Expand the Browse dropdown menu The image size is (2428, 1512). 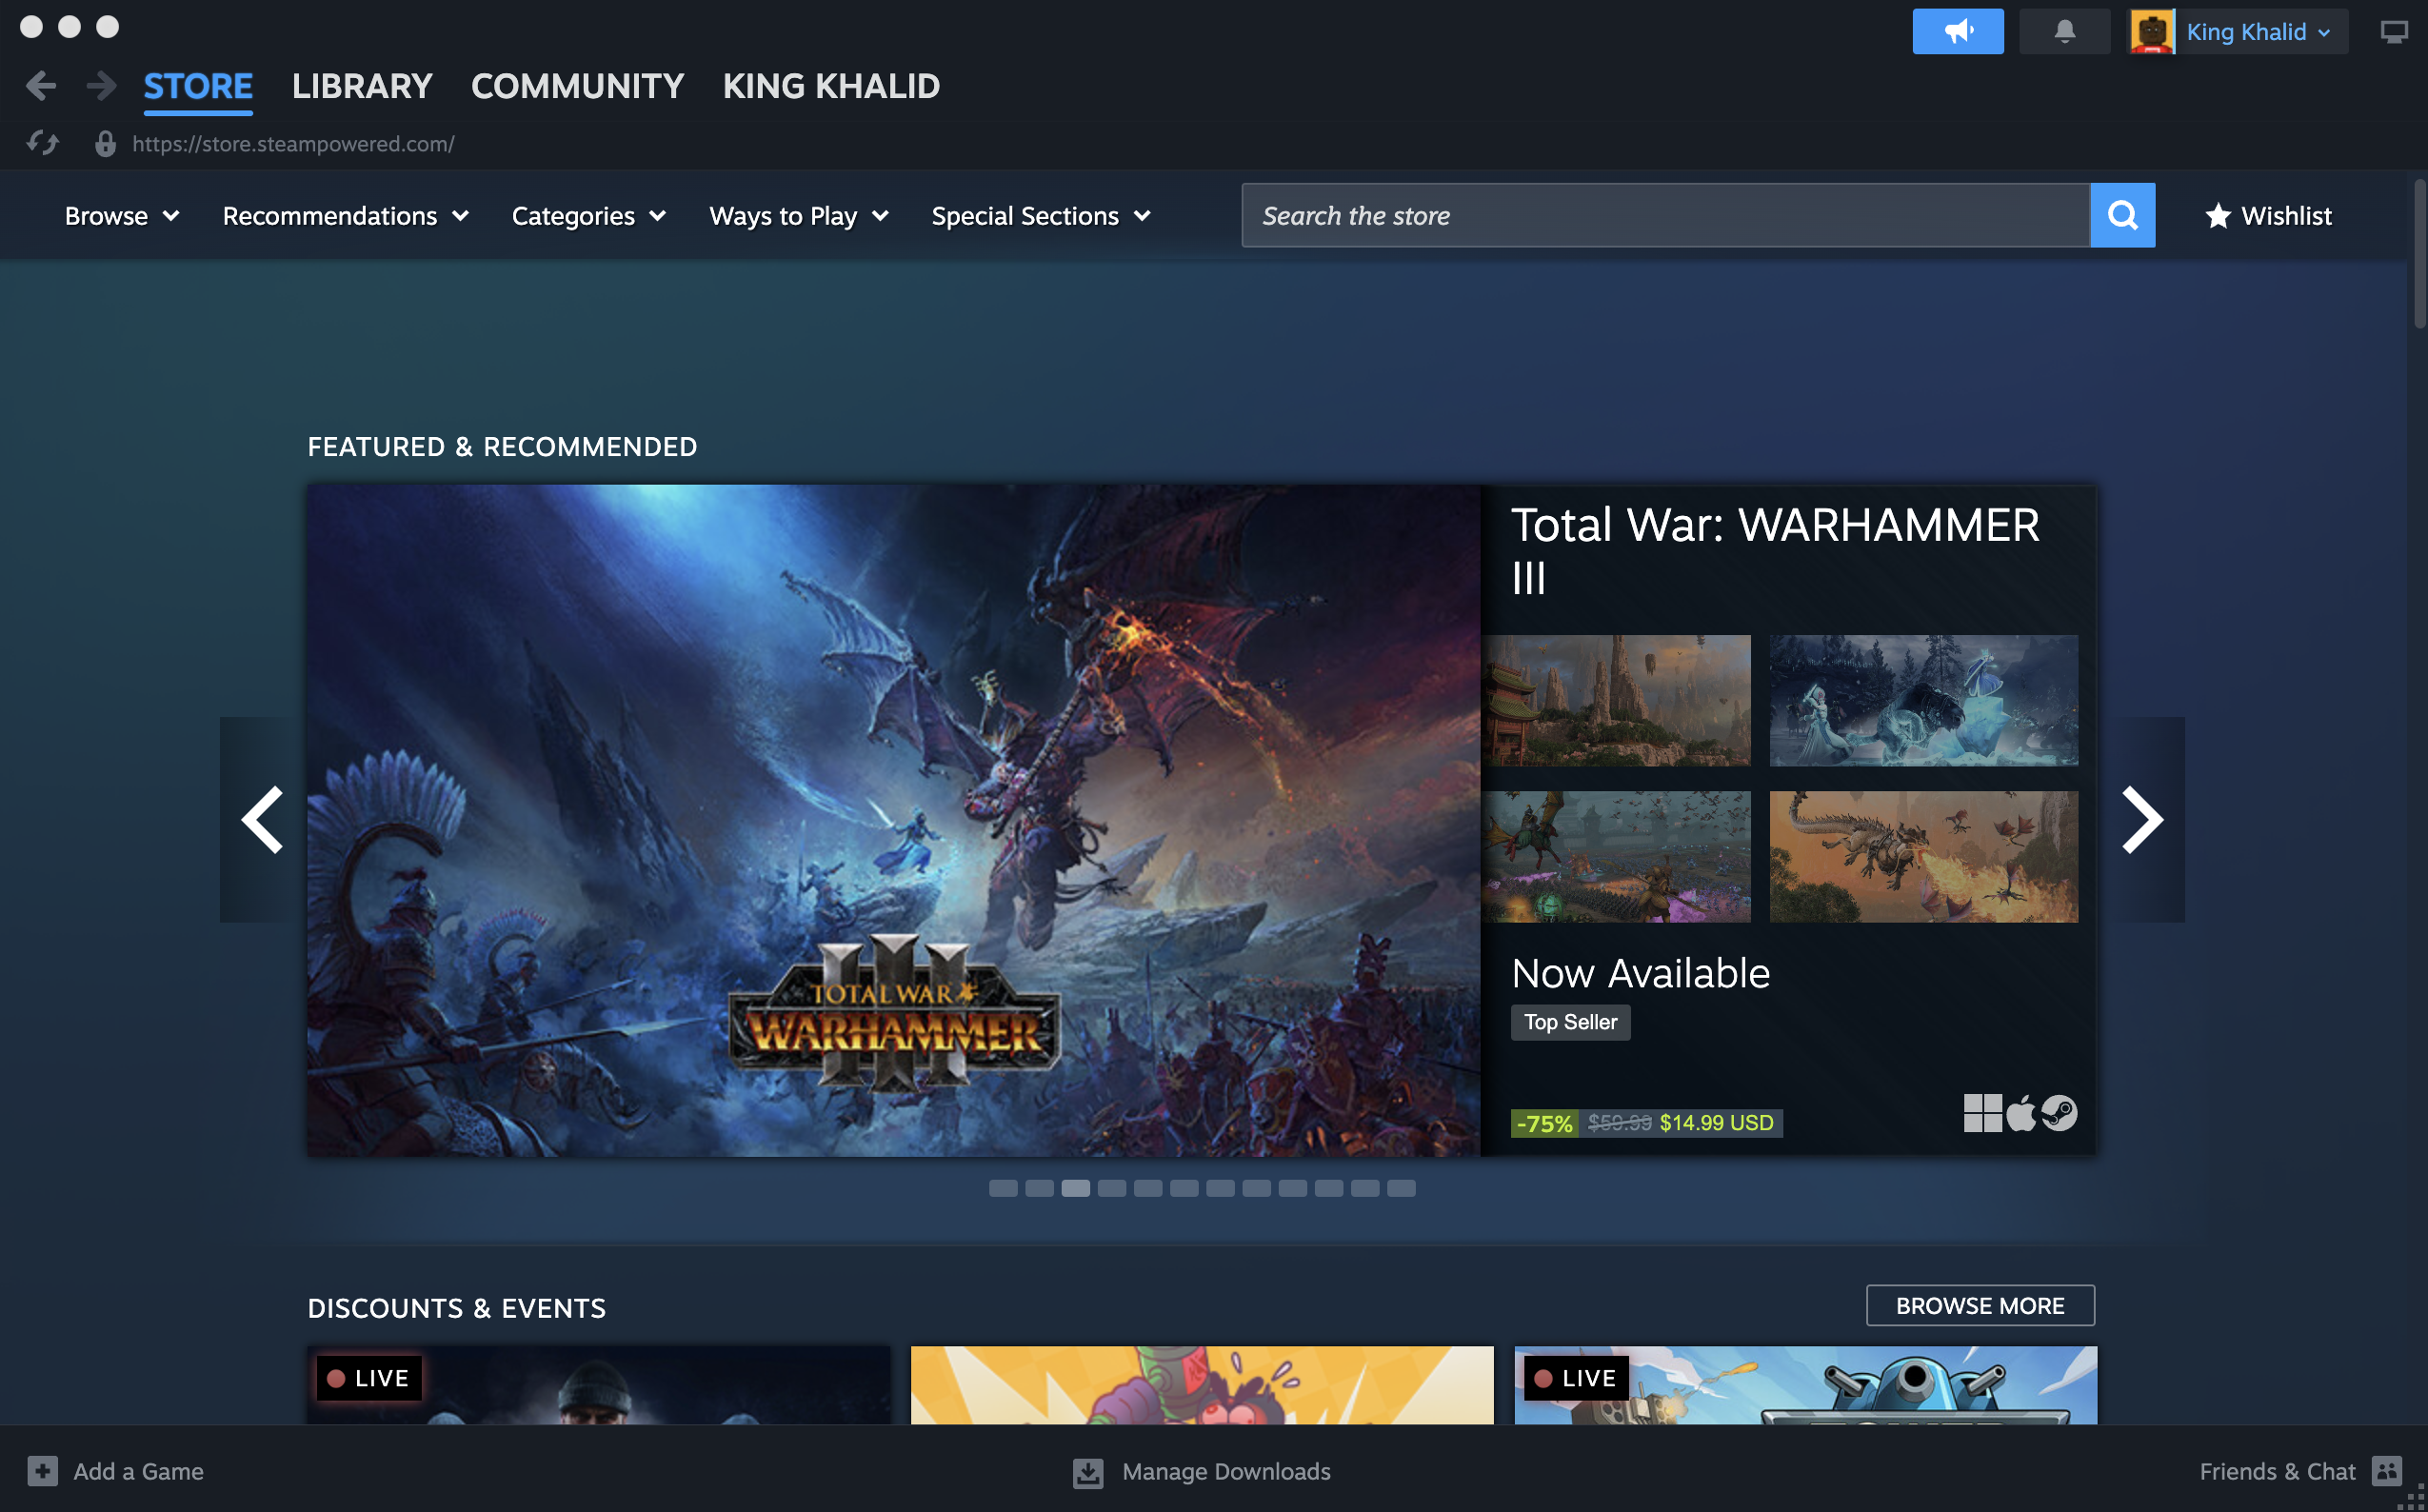[122, 216]
